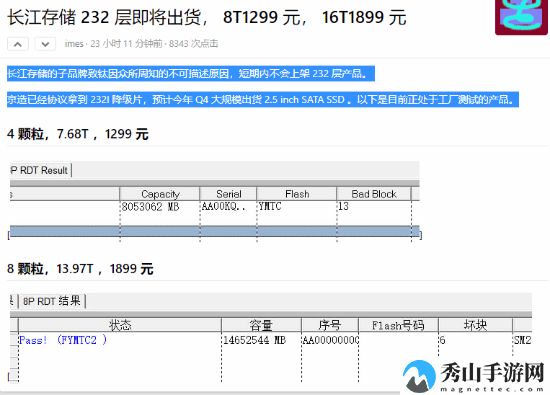The image size is (550, 395).
Task: Sort by the Capacity column header
Action: click(160, 194)
